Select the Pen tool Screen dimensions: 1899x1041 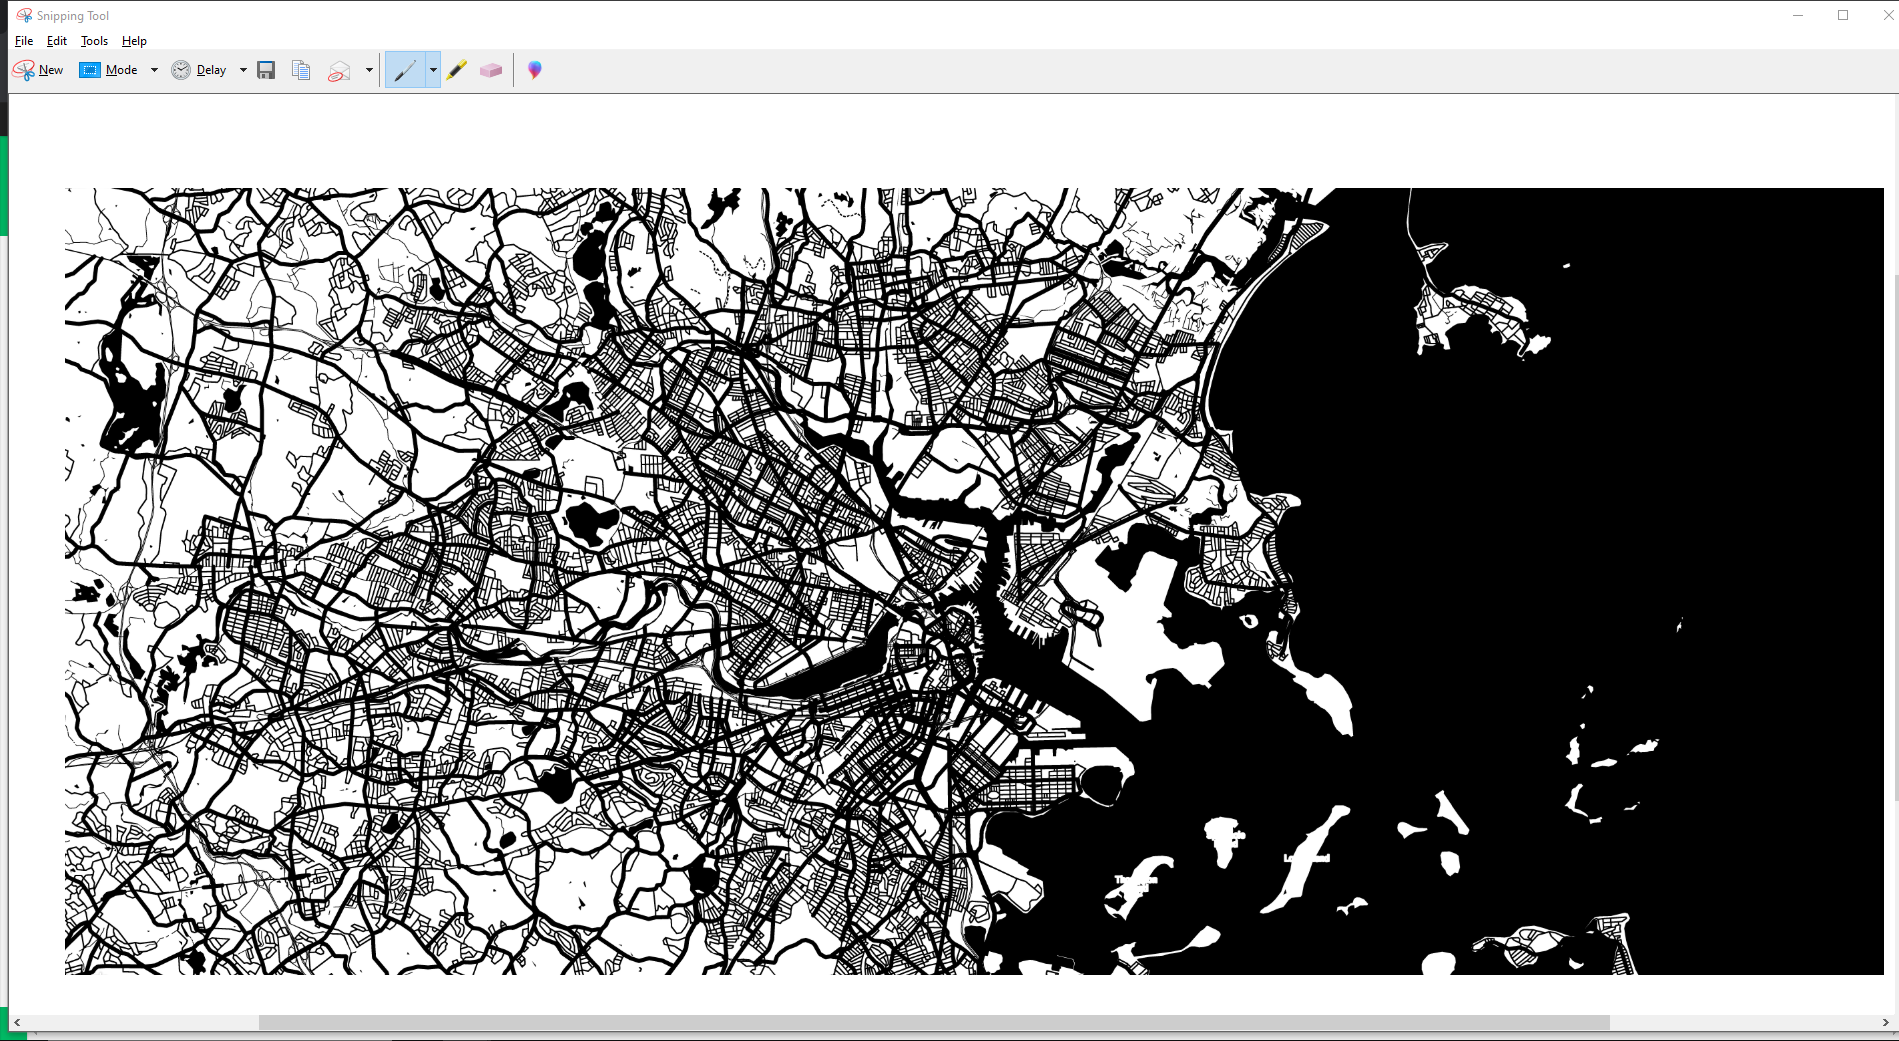click(406, 70)
